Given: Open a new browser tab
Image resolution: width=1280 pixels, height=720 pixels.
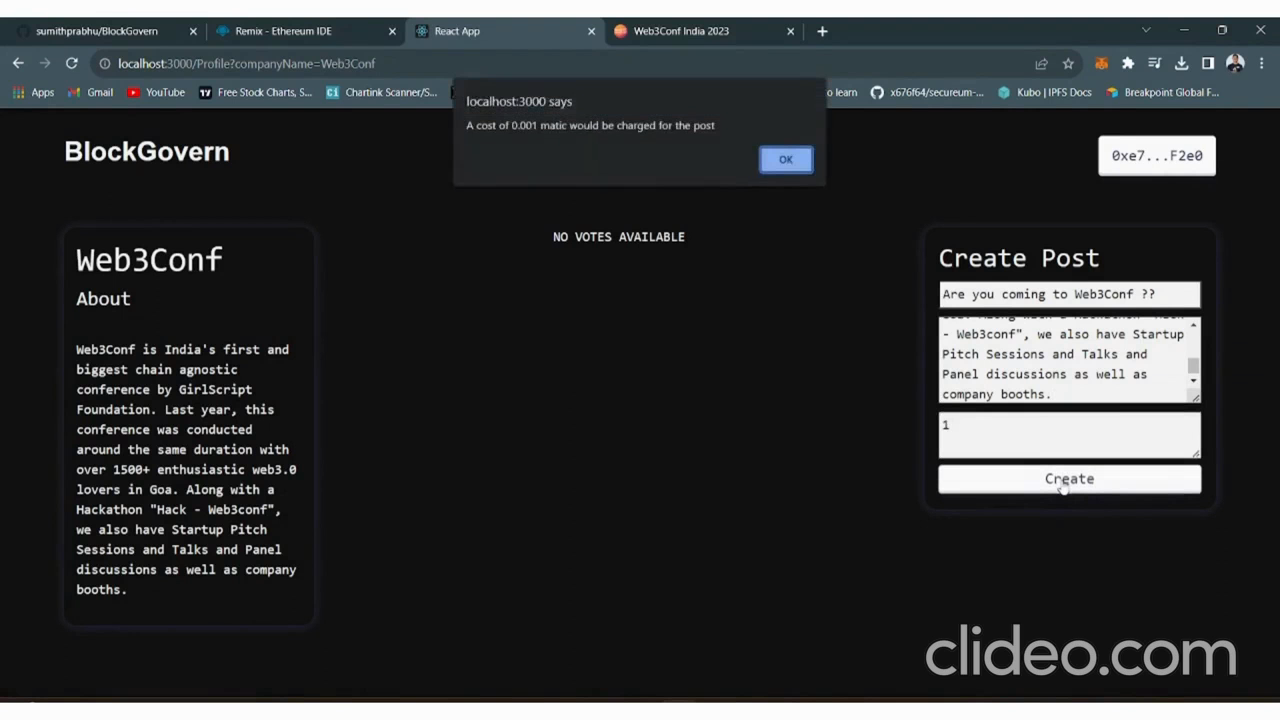Looking at the screenshot, I should pyautogui.click(x=822, y=31).
